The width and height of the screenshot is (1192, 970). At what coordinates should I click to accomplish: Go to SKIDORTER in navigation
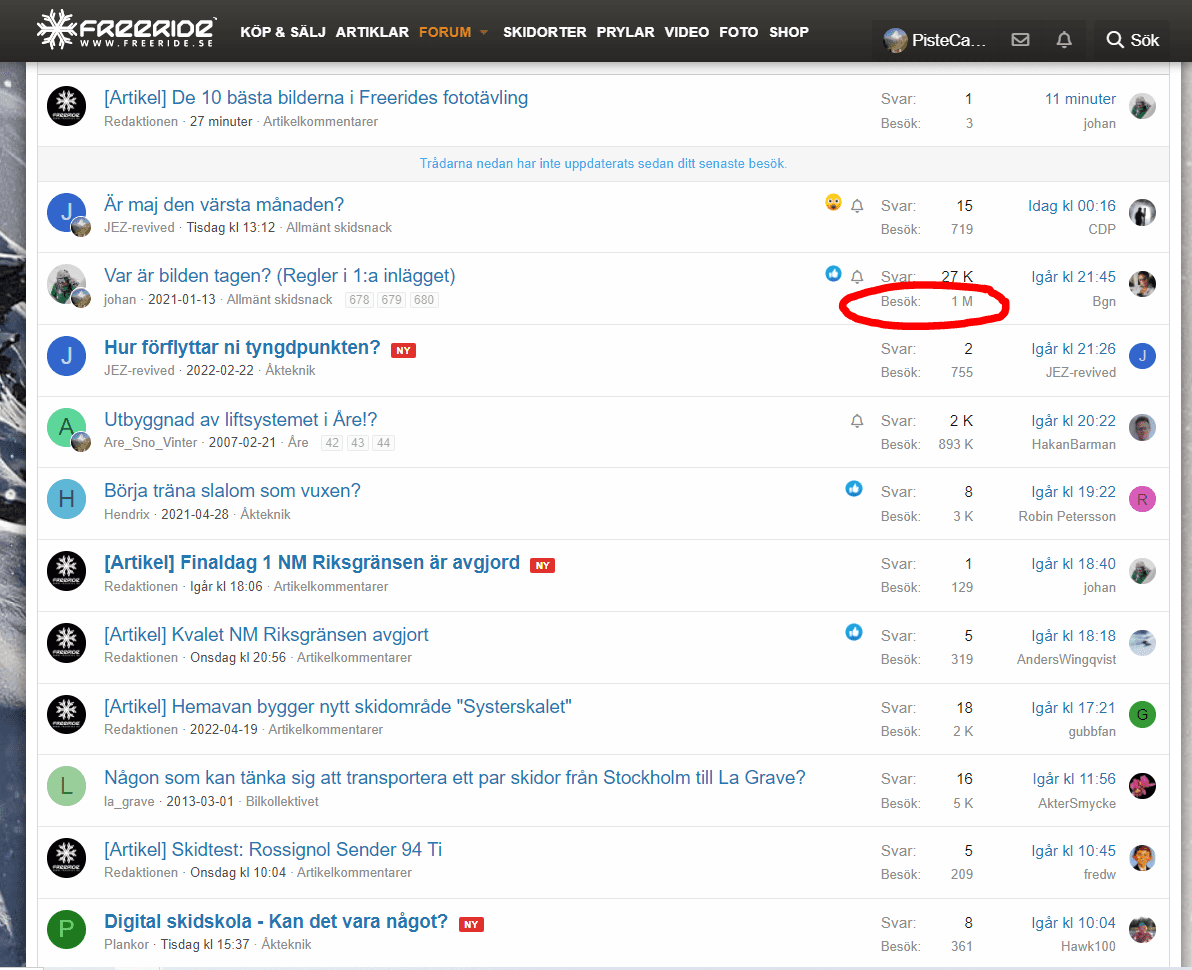coord(544,32)
